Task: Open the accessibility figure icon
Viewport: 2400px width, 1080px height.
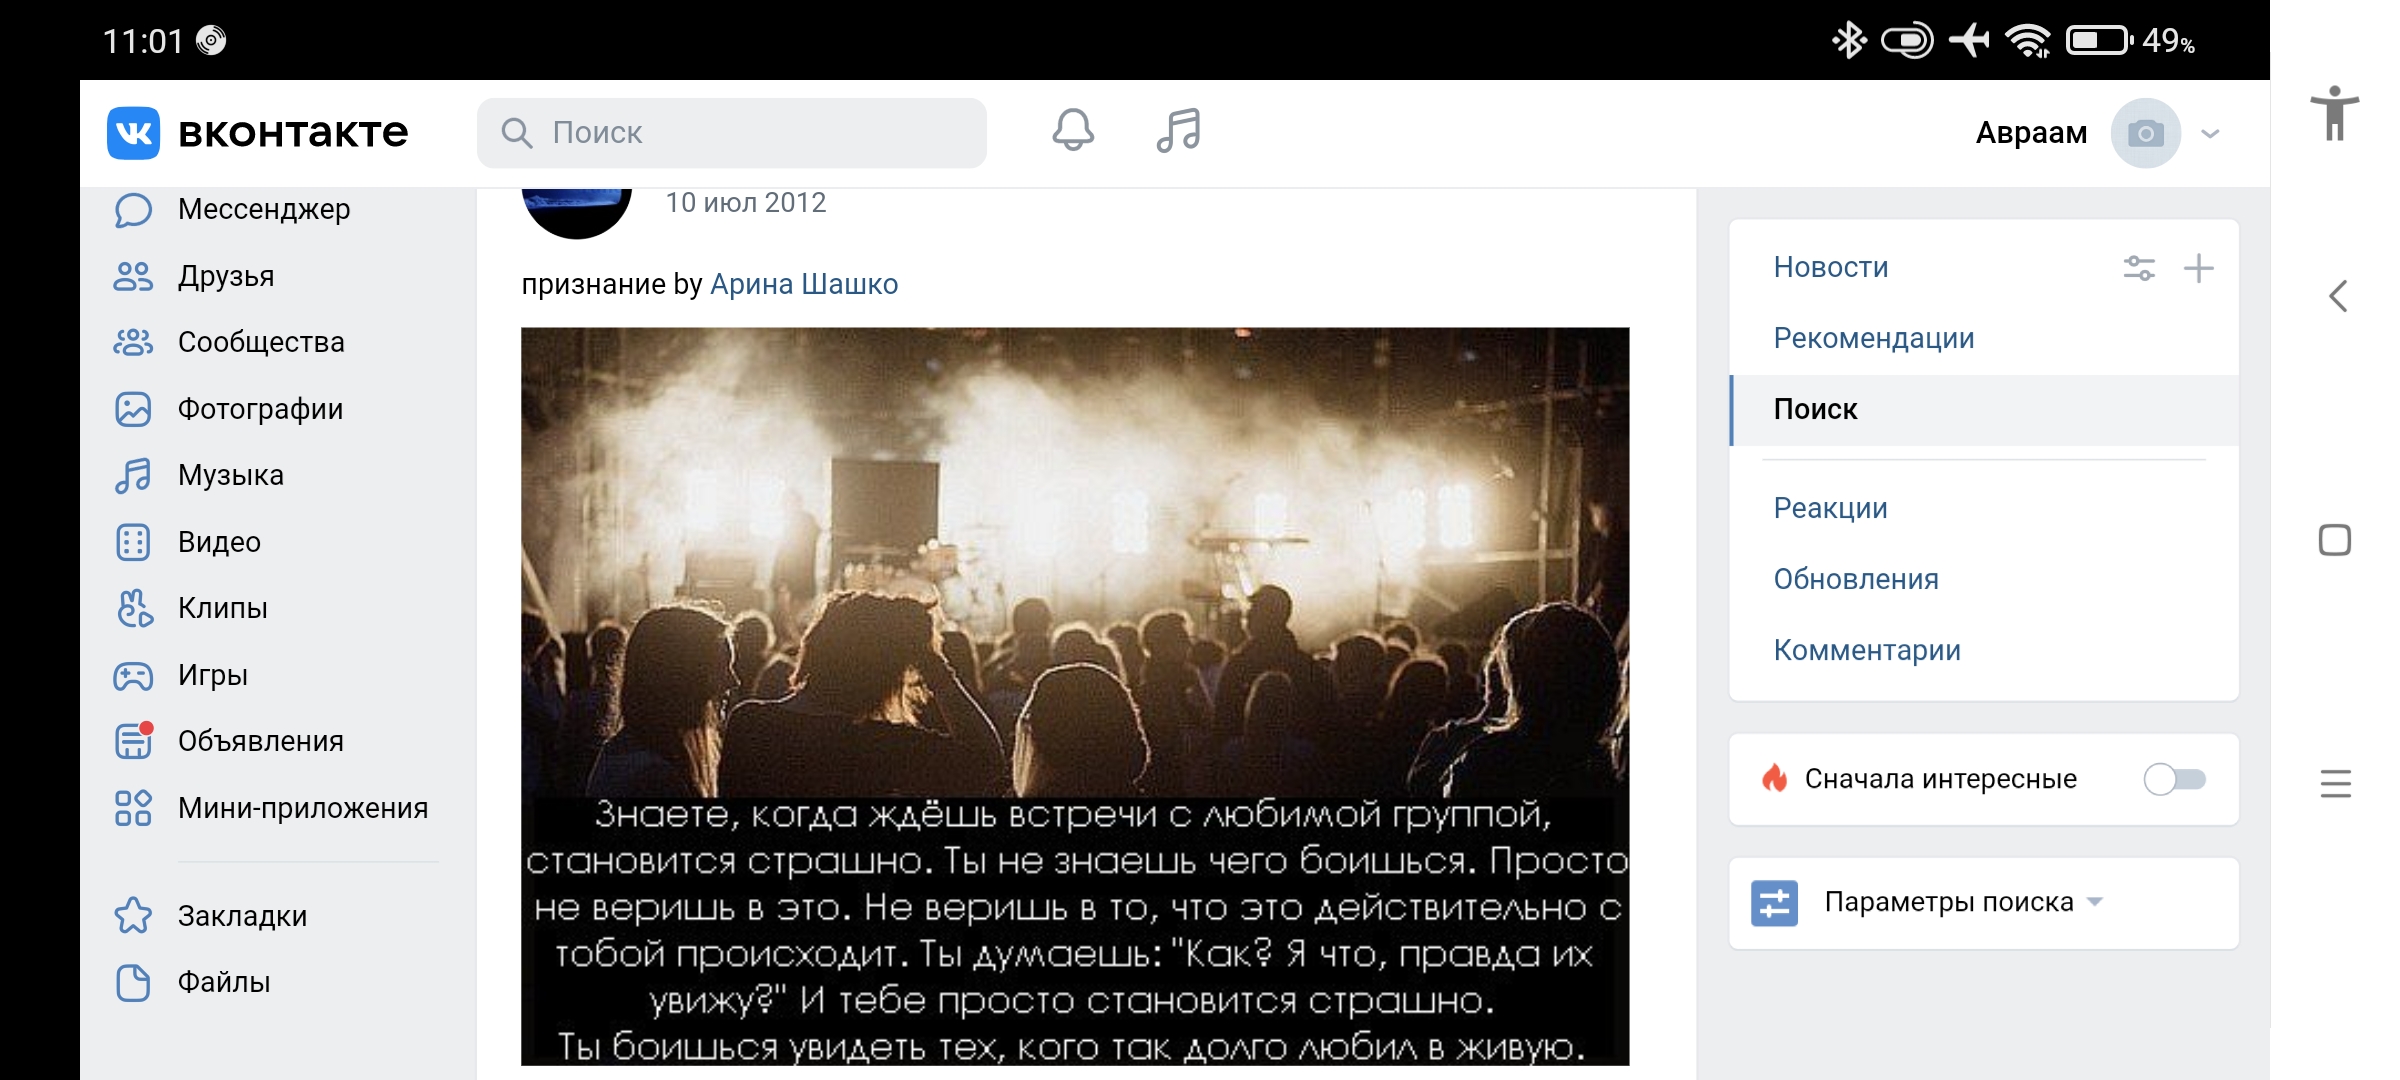Action: click(2335, 113)
